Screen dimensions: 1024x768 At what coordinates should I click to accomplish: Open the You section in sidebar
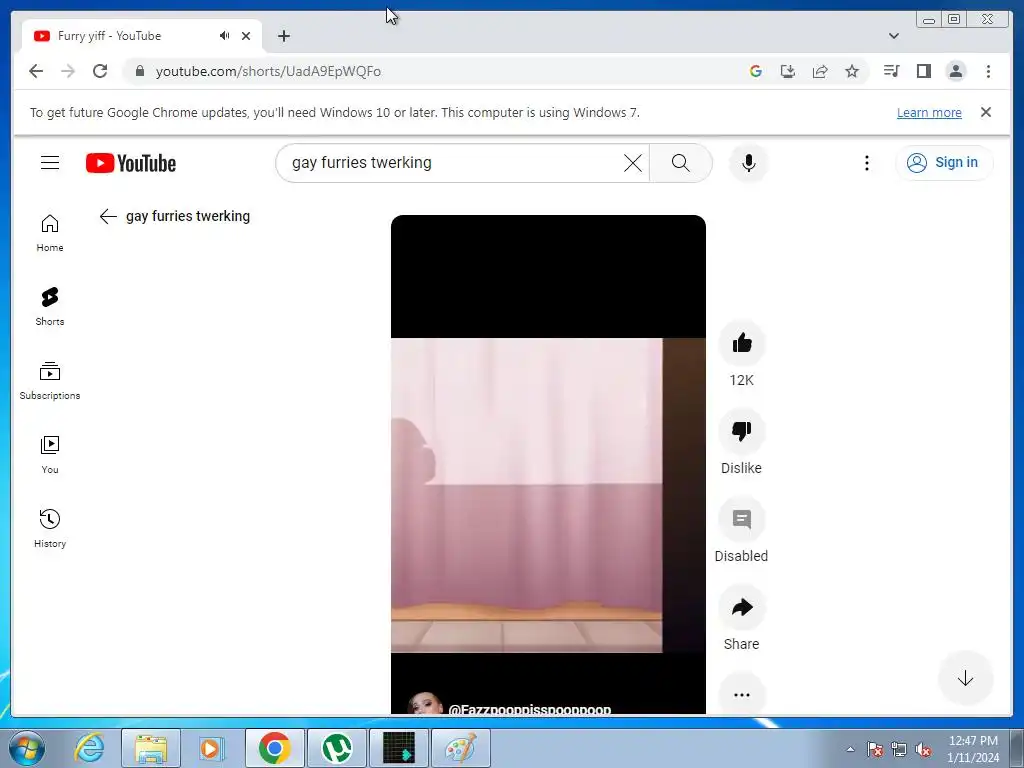click(50, 455)
